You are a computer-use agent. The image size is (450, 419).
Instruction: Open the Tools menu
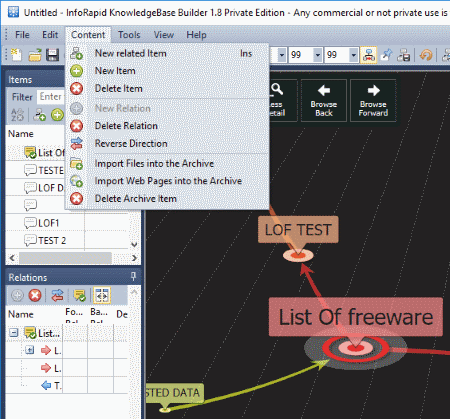click(x=129, y=35)
